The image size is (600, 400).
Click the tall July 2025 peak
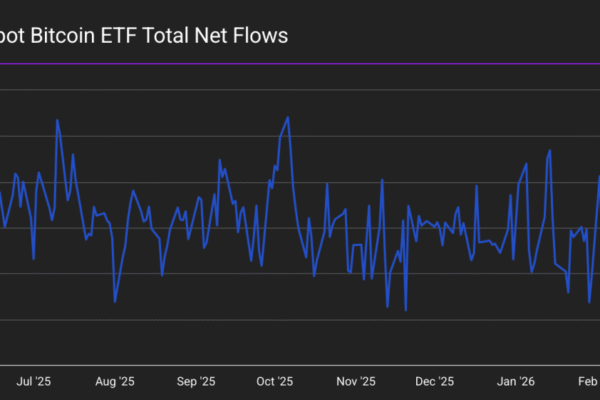click(57, 121)
